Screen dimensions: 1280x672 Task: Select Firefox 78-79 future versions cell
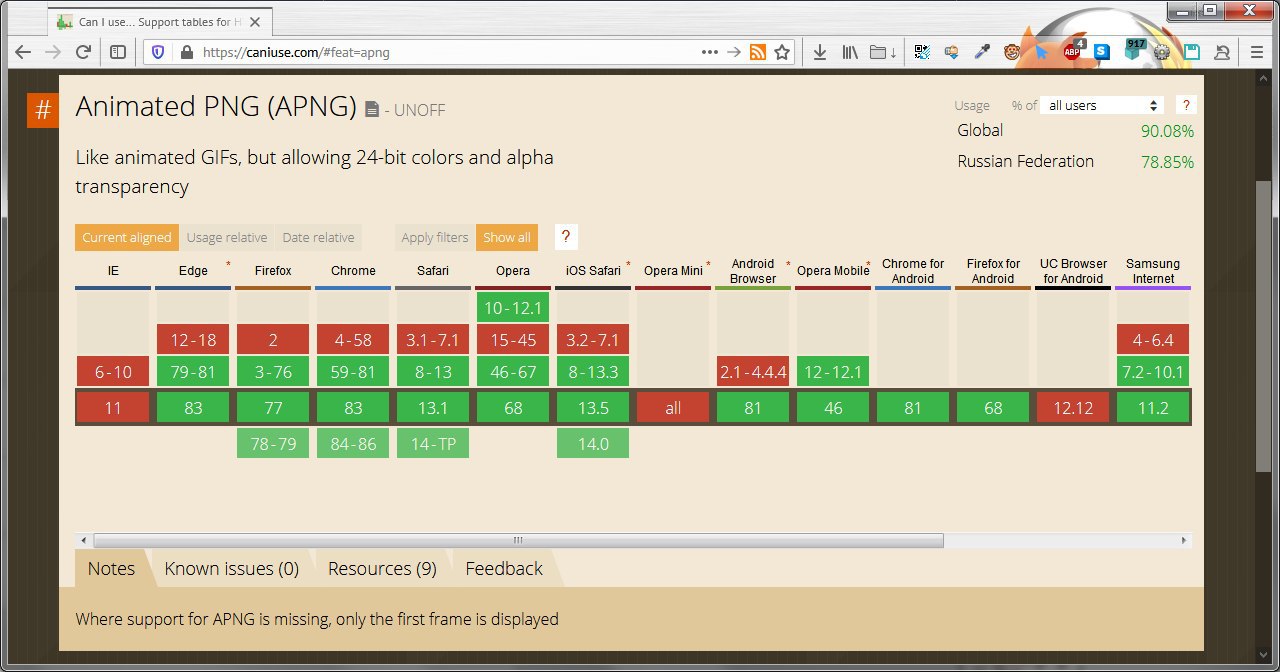coord(273,443)
